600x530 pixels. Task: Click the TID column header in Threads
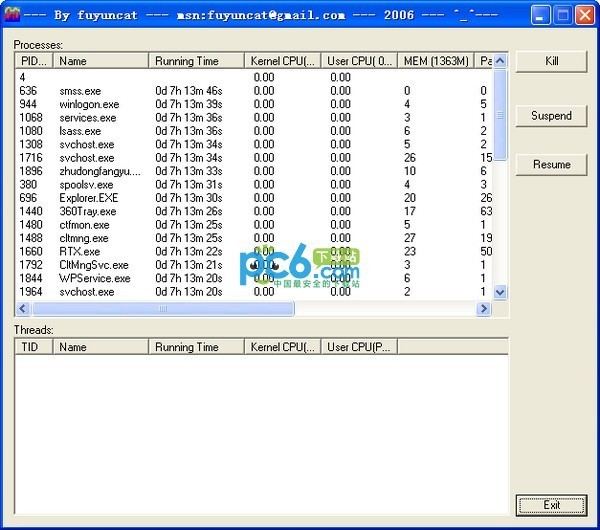coord(33,347)
